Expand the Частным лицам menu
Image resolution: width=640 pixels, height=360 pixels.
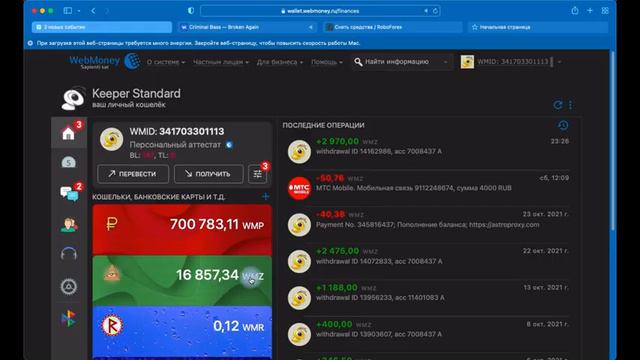pyautogui.click(x=221, y=62)
